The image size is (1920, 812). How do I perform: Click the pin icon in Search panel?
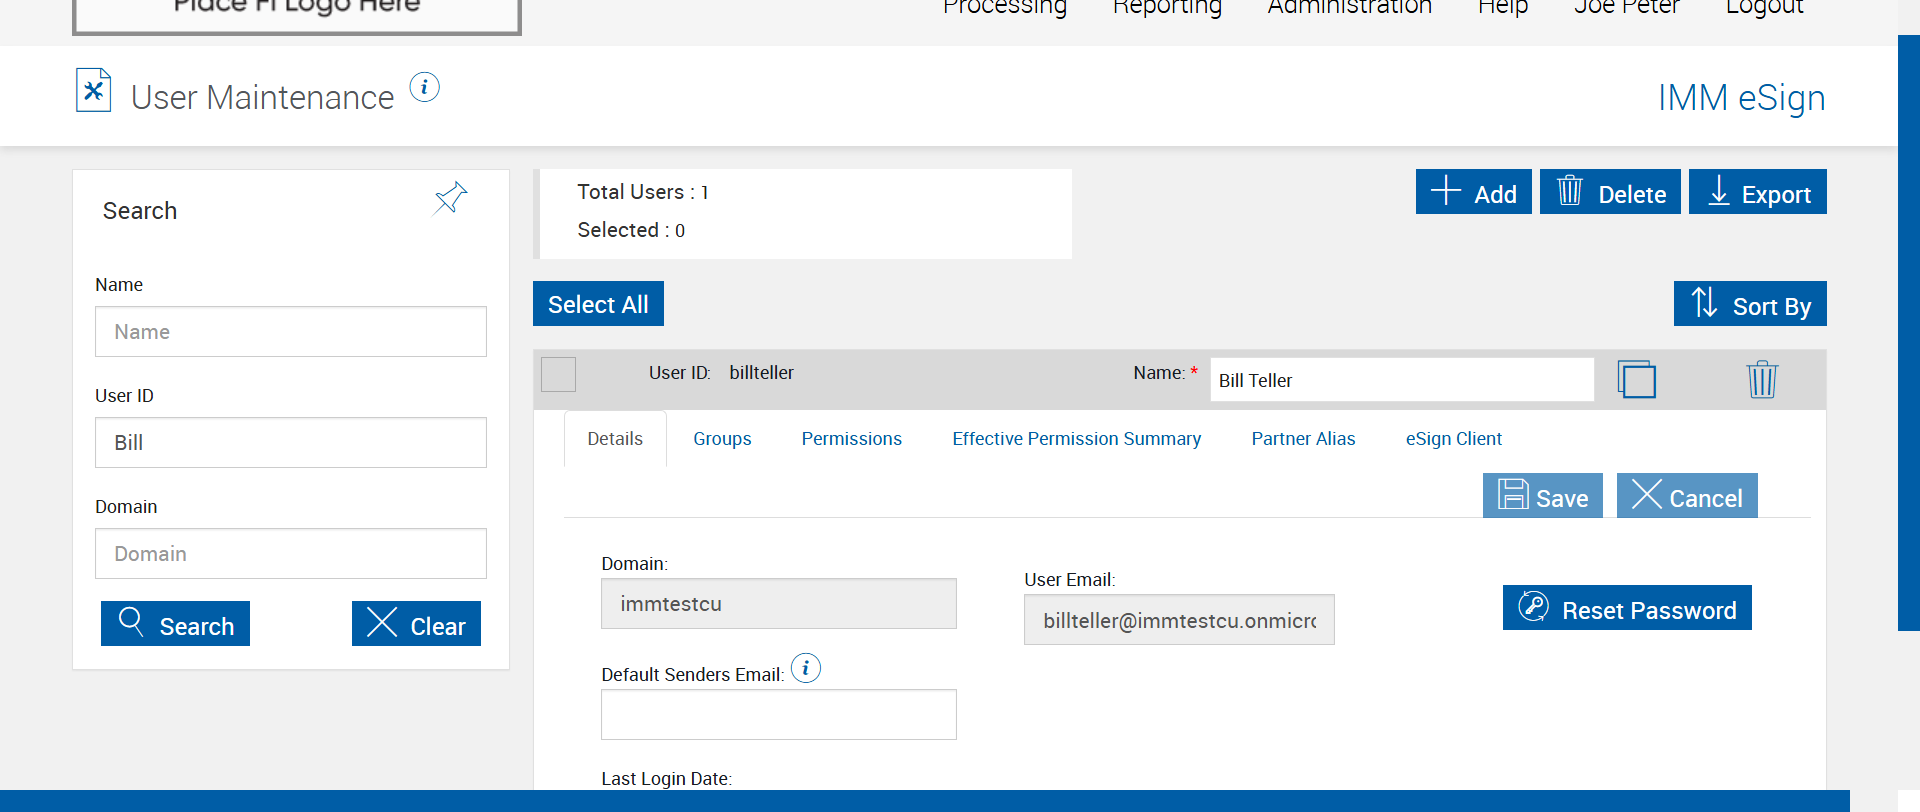coord(451,198)
